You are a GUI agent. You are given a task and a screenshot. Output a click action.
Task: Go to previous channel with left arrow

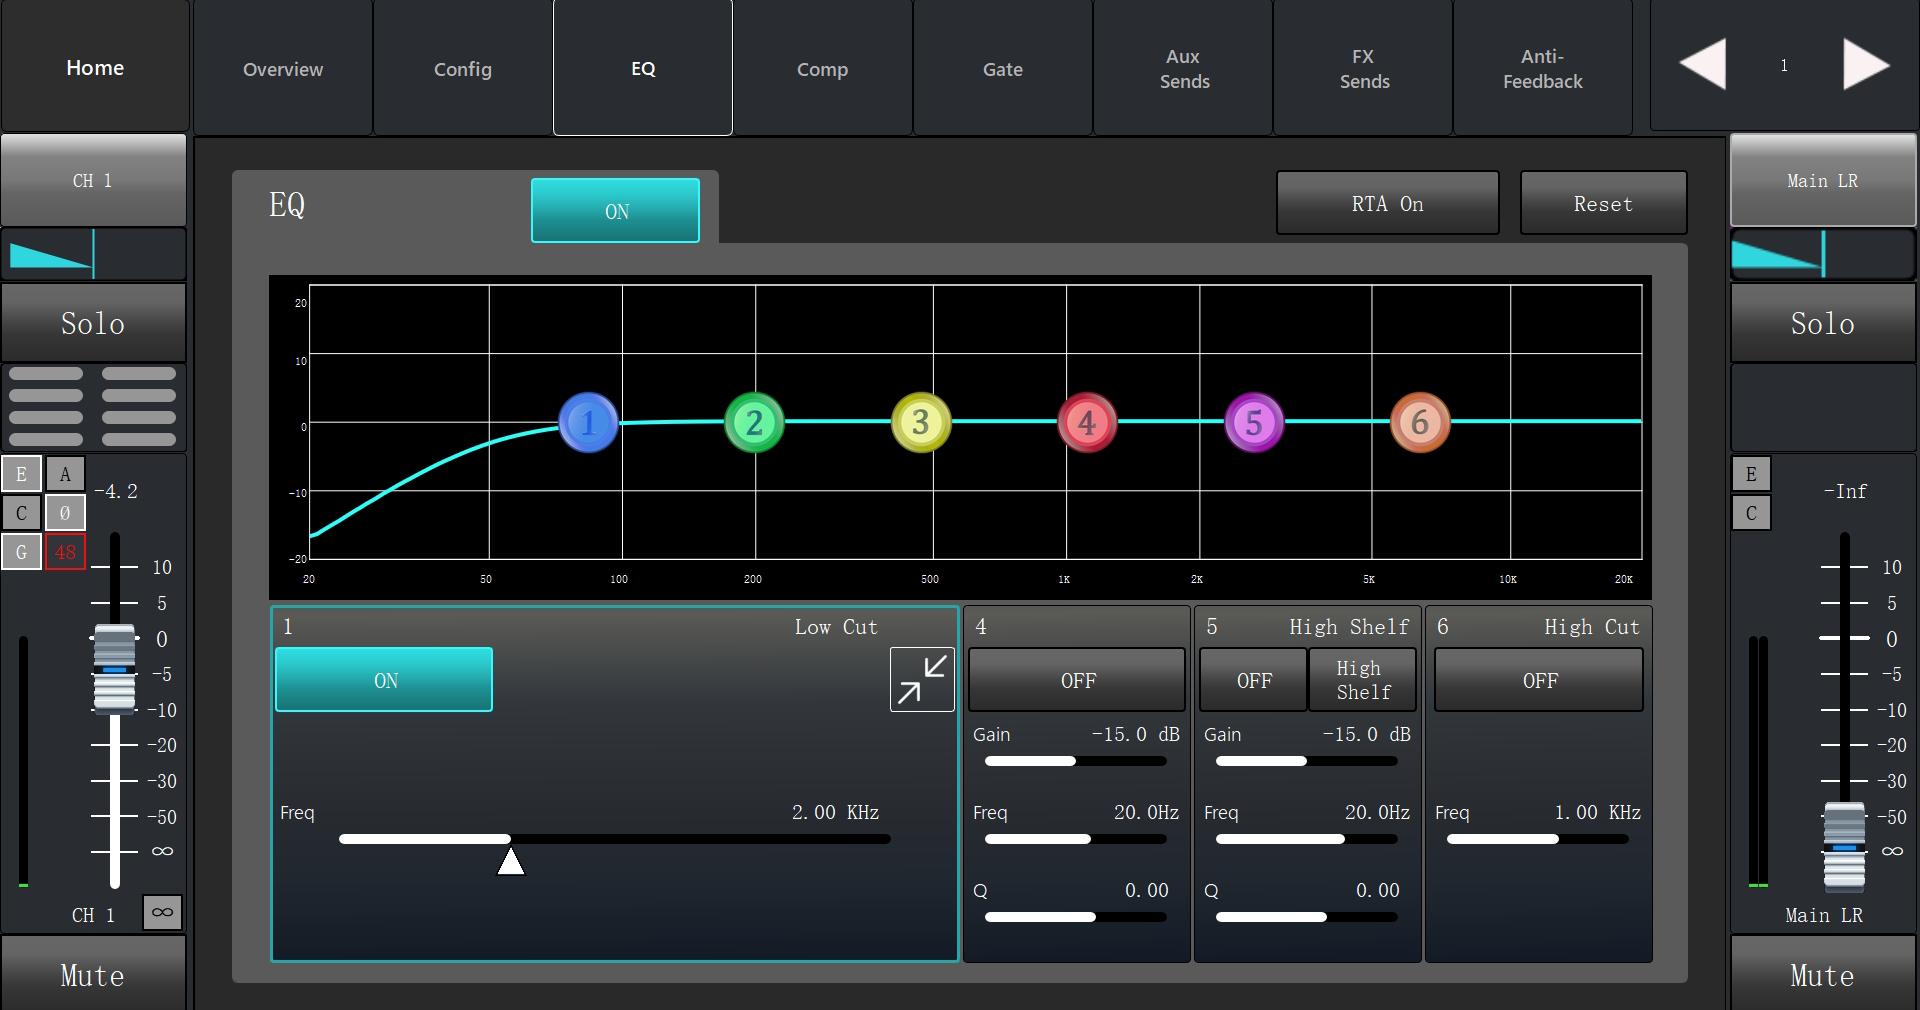pos(1703,65)
